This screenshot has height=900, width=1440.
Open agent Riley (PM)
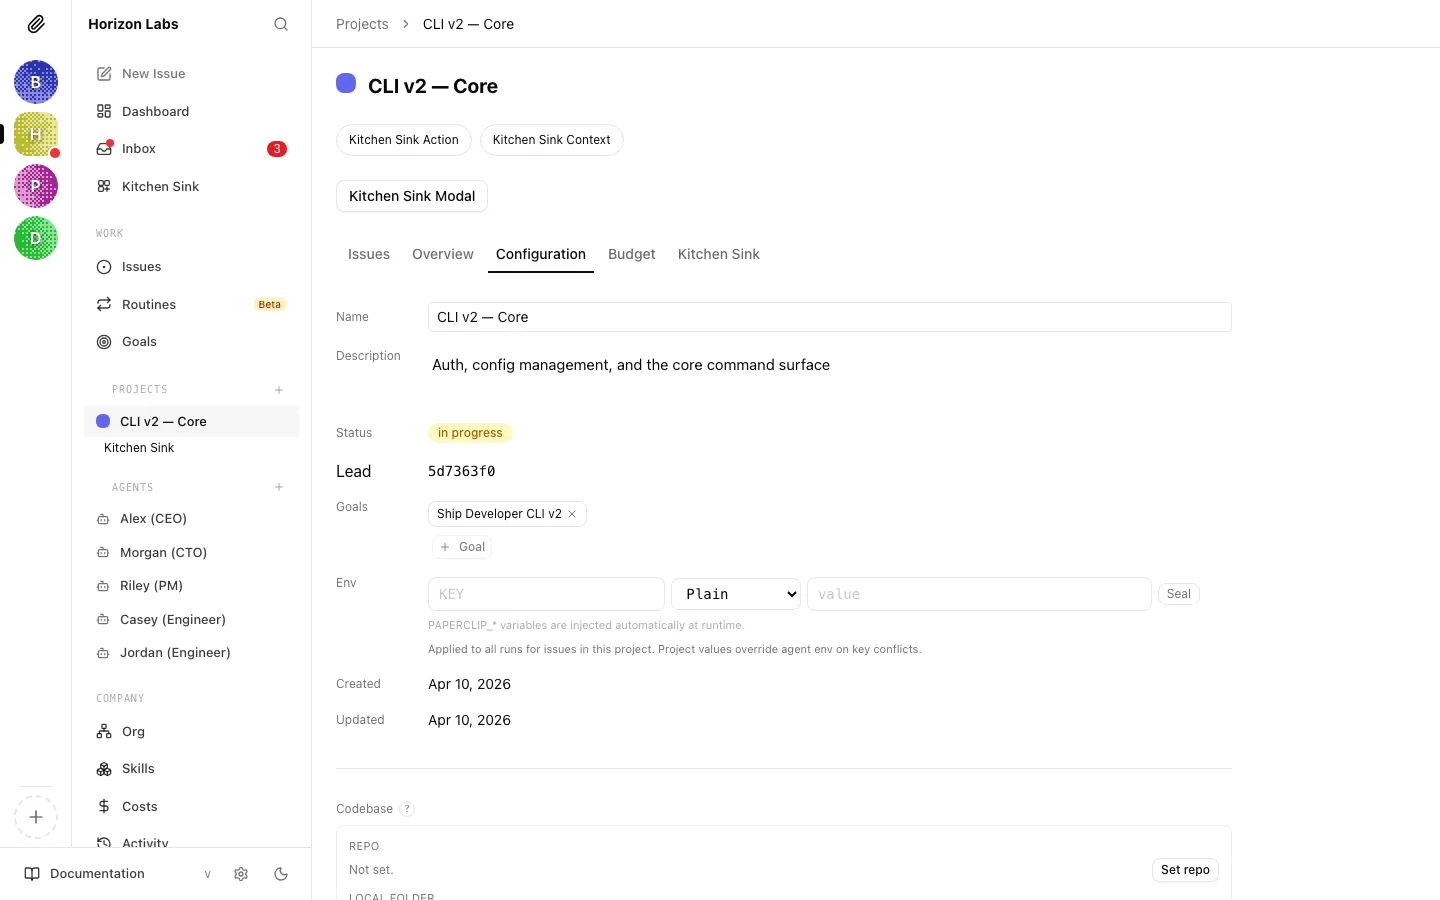191,586
